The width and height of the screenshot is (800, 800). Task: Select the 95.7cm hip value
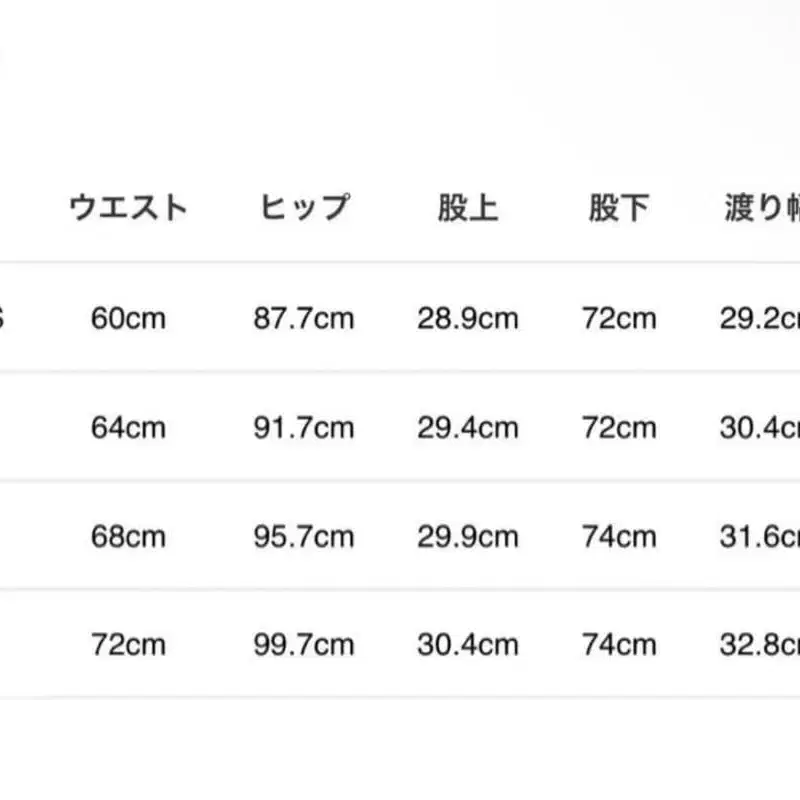(x=304, y=536)
